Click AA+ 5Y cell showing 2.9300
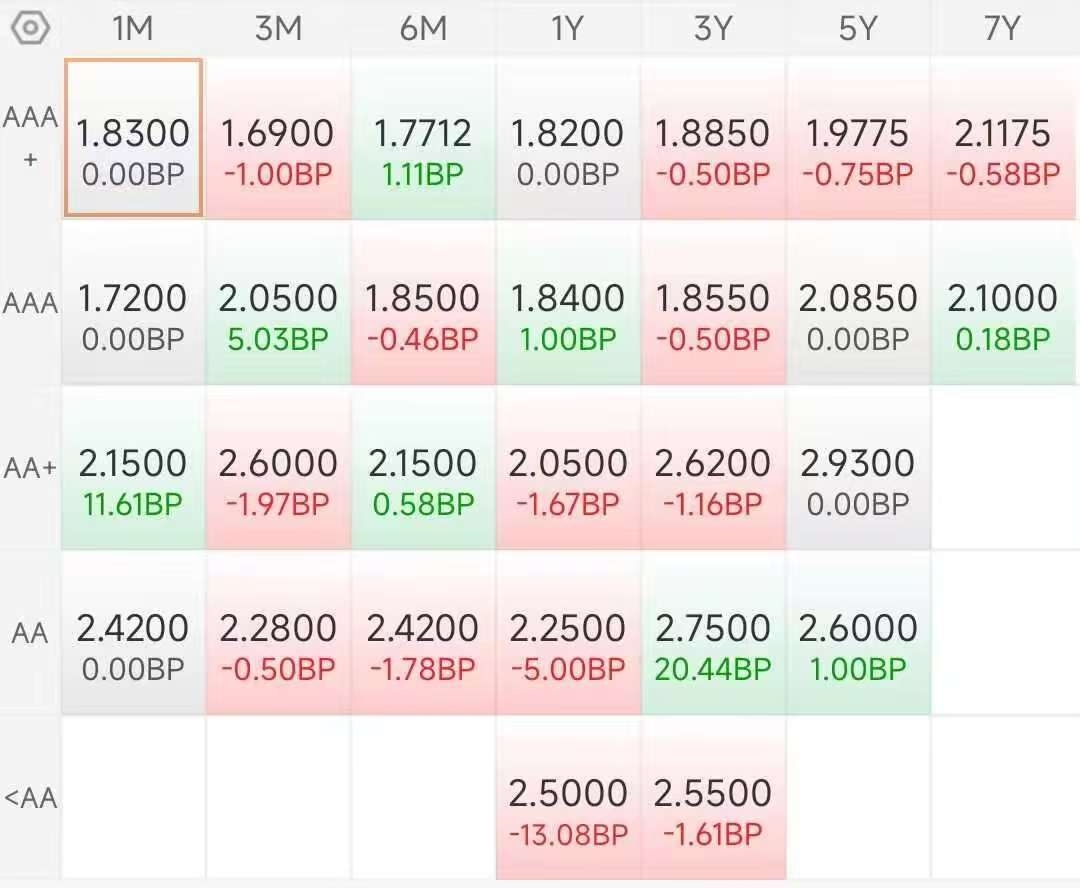The width and height of the screenshot is (1080, 888). (858, 468)
